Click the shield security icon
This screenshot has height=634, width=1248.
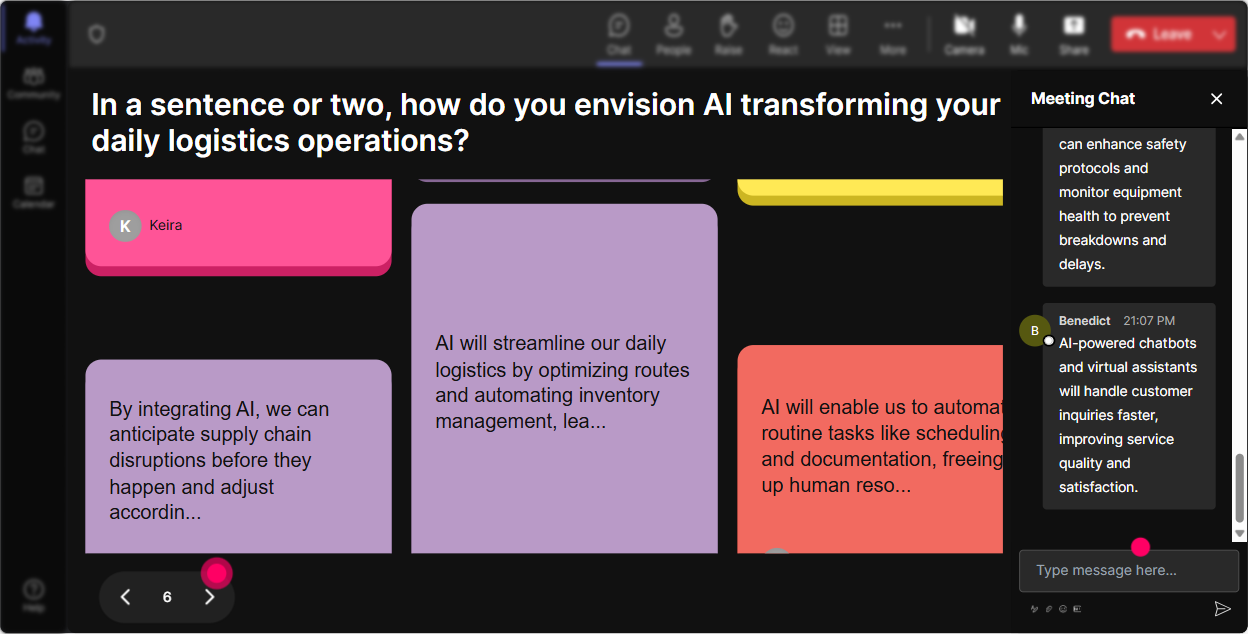tap(97, 35)
